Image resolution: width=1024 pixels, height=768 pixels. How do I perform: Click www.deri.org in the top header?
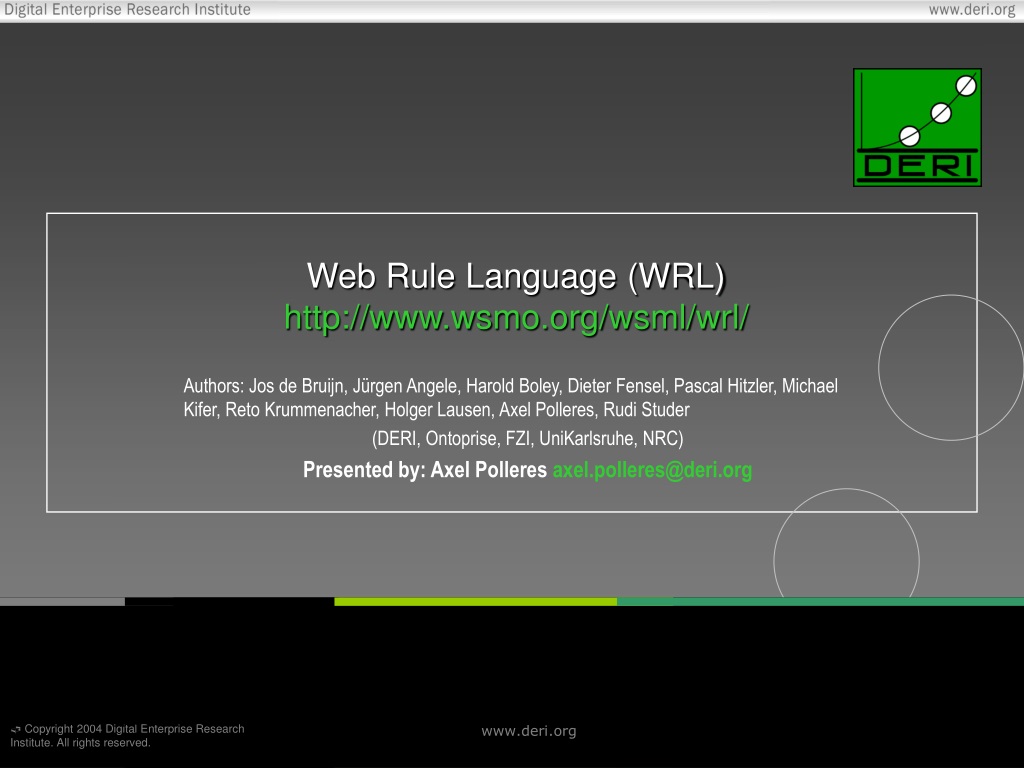972,10
